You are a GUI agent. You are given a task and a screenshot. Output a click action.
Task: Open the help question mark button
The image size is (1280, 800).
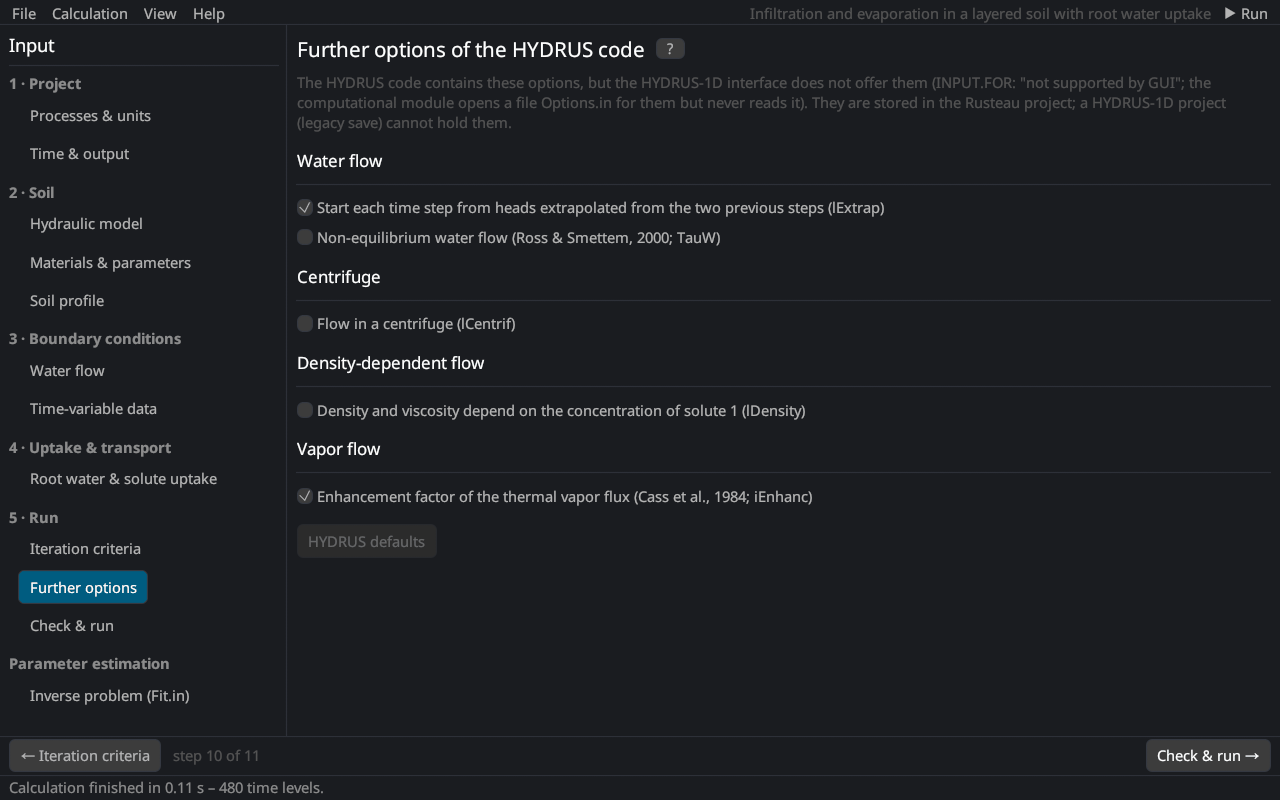pyautogui.click(x=670, y=49)
